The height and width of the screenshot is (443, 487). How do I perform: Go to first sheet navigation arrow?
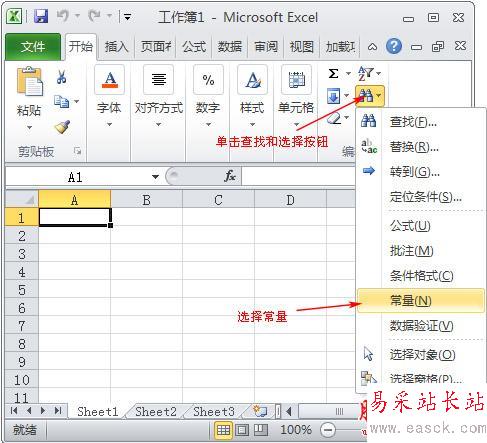point(14,411)
